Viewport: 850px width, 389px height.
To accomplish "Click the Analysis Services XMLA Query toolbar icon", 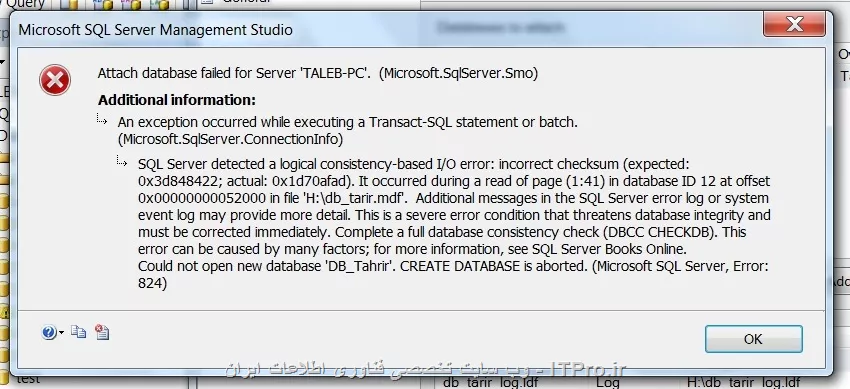I will 160,5.
